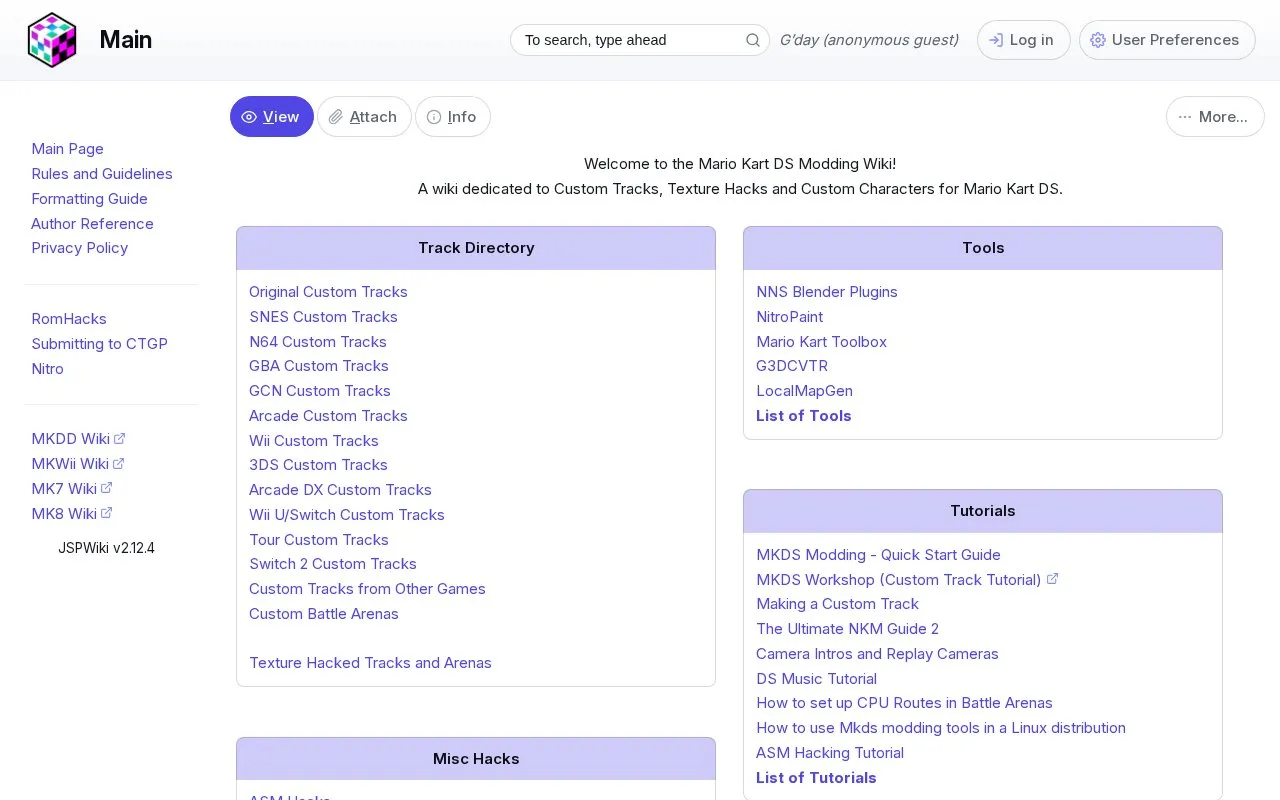This screenshot has height=800, width=1280.
Task: Open the Info tab
Action: pos(452,117)
